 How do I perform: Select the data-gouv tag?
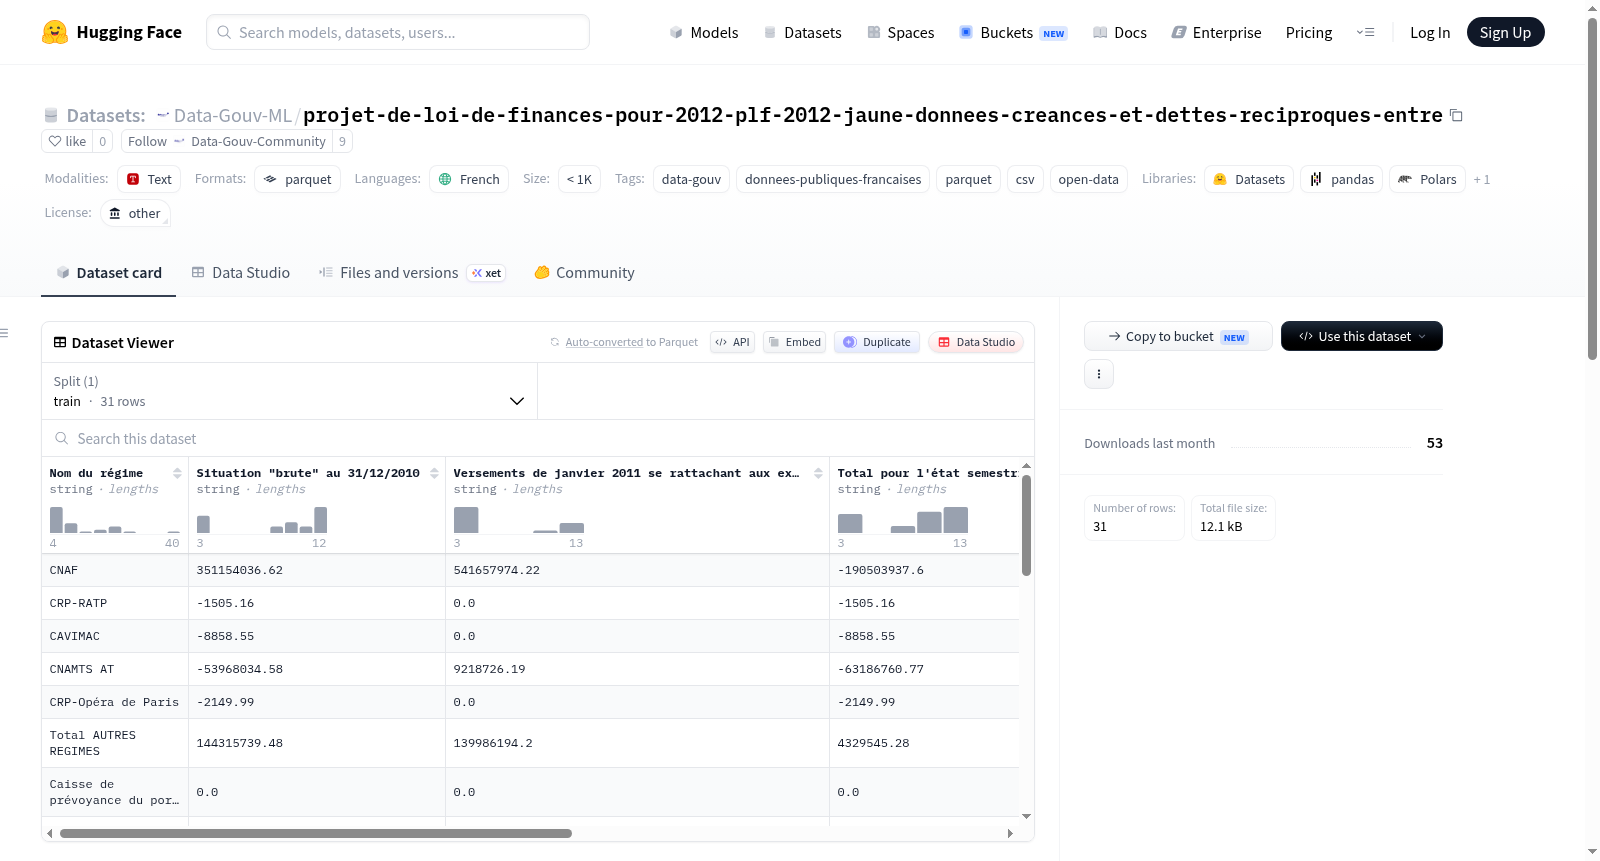point(691,179)
